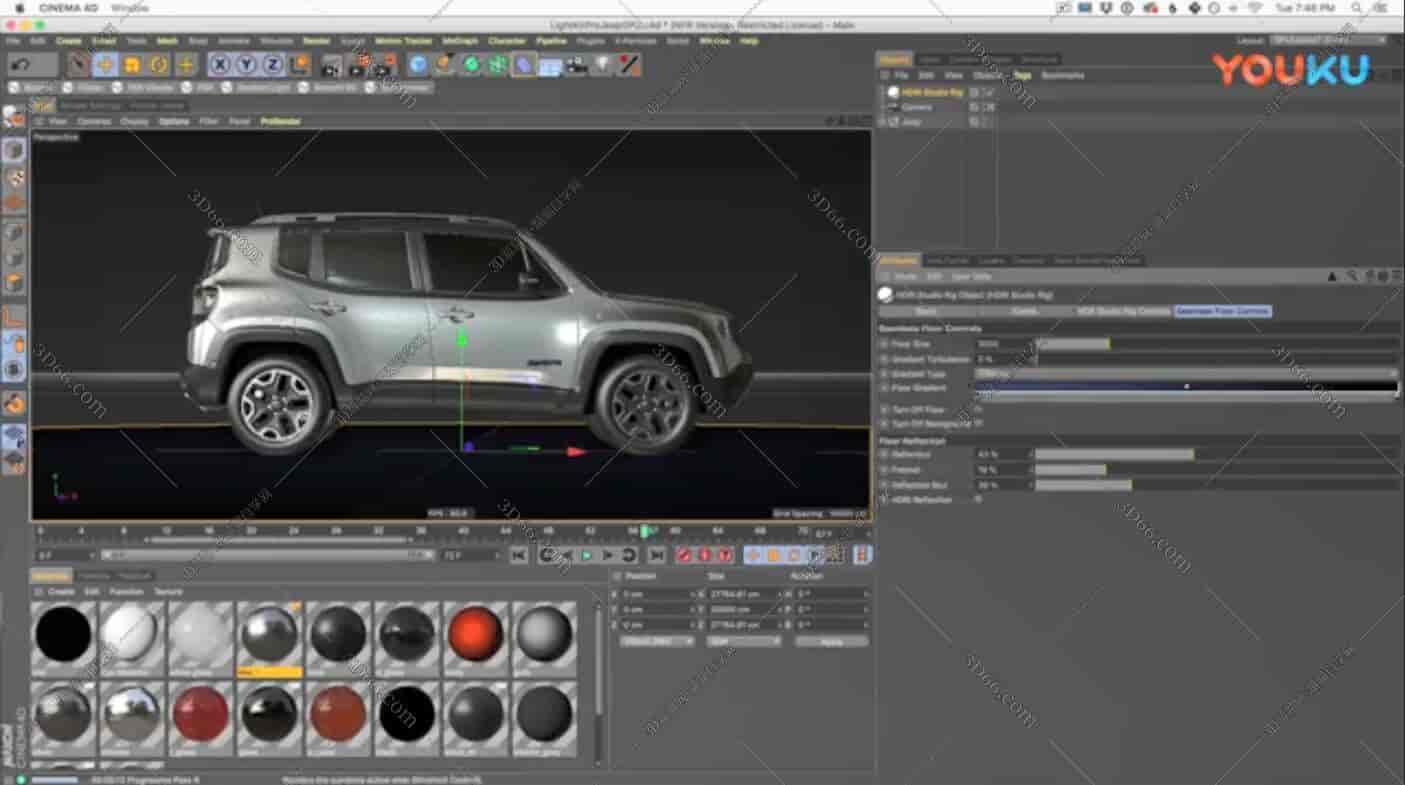Toggle the HDRI Reflection checkbox
The width and height of the screenshot is (1405, 785).
pyautogui.click(x=976, y=499)
